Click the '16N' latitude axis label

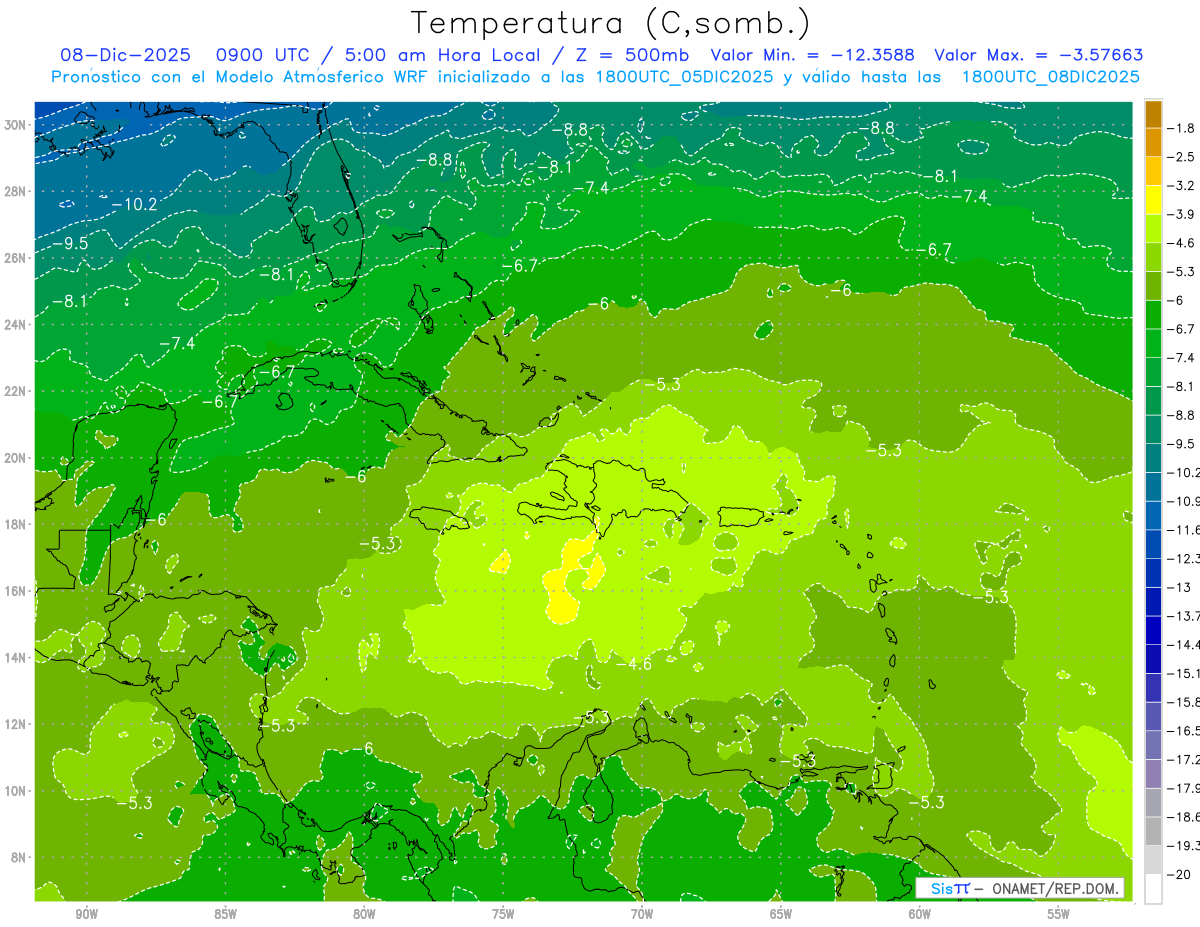(x=15, y=591)
